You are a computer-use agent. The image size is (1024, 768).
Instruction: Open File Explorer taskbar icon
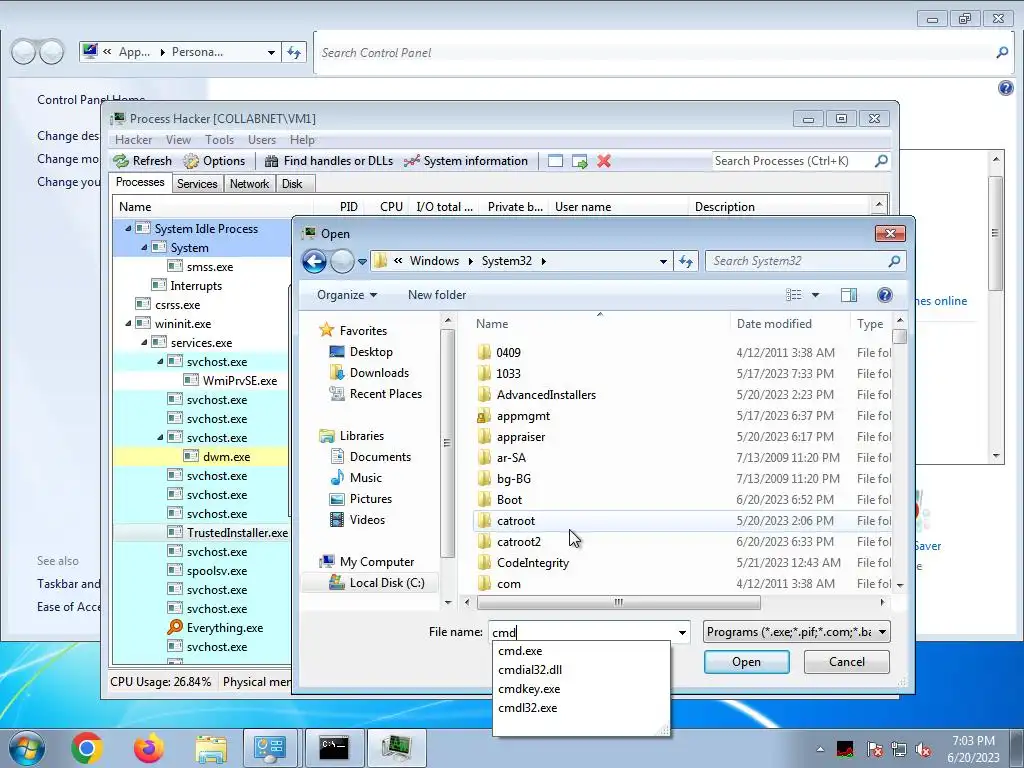(x=211, y=748)
